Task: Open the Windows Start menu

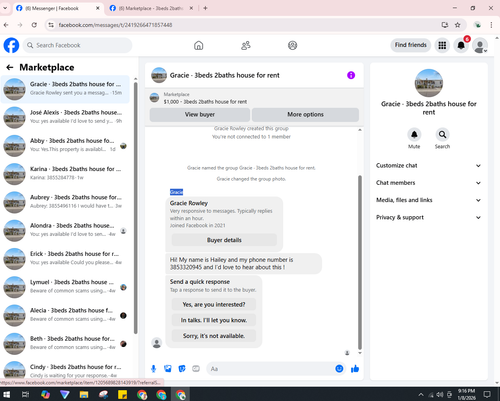Action: pyautogui.click(x=6, y=395)
